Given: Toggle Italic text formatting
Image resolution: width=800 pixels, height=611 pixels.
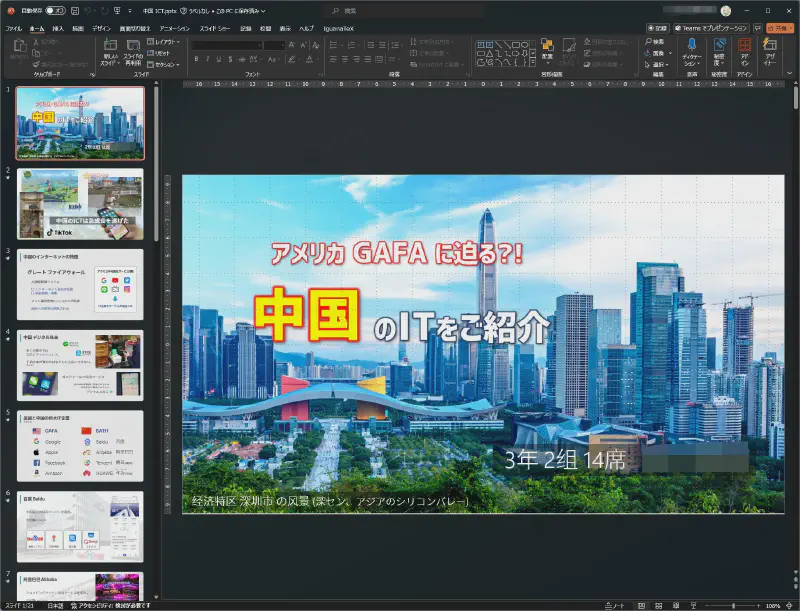Looking at the screenshot, I should point(209,59).
